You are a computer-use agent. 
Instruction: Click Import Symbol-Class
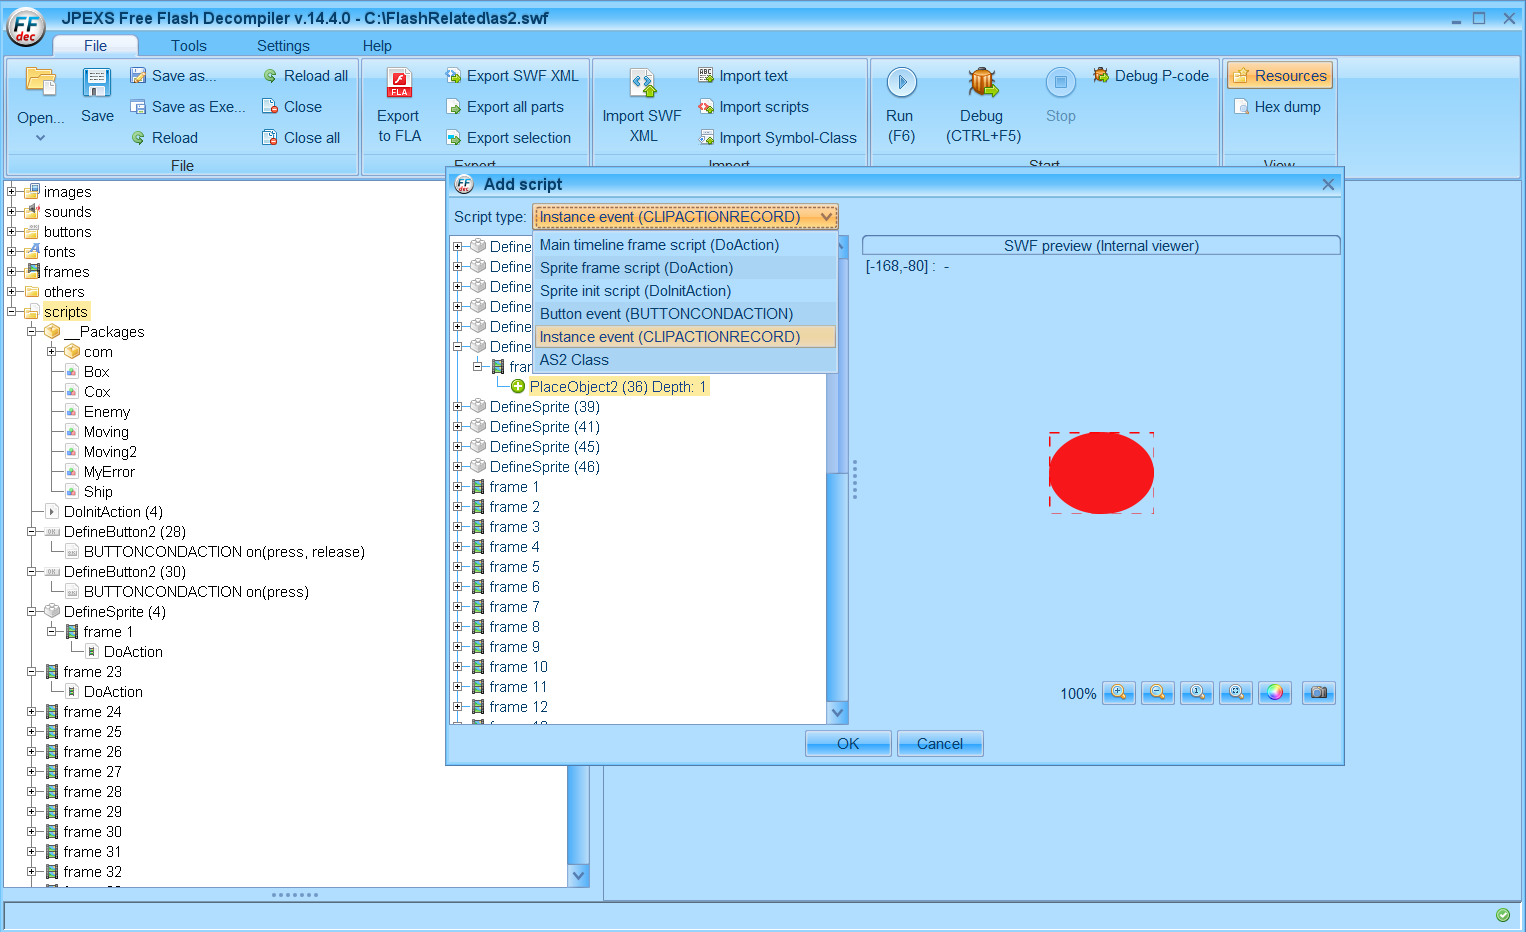pyautogui.click(x=777, y=138)
